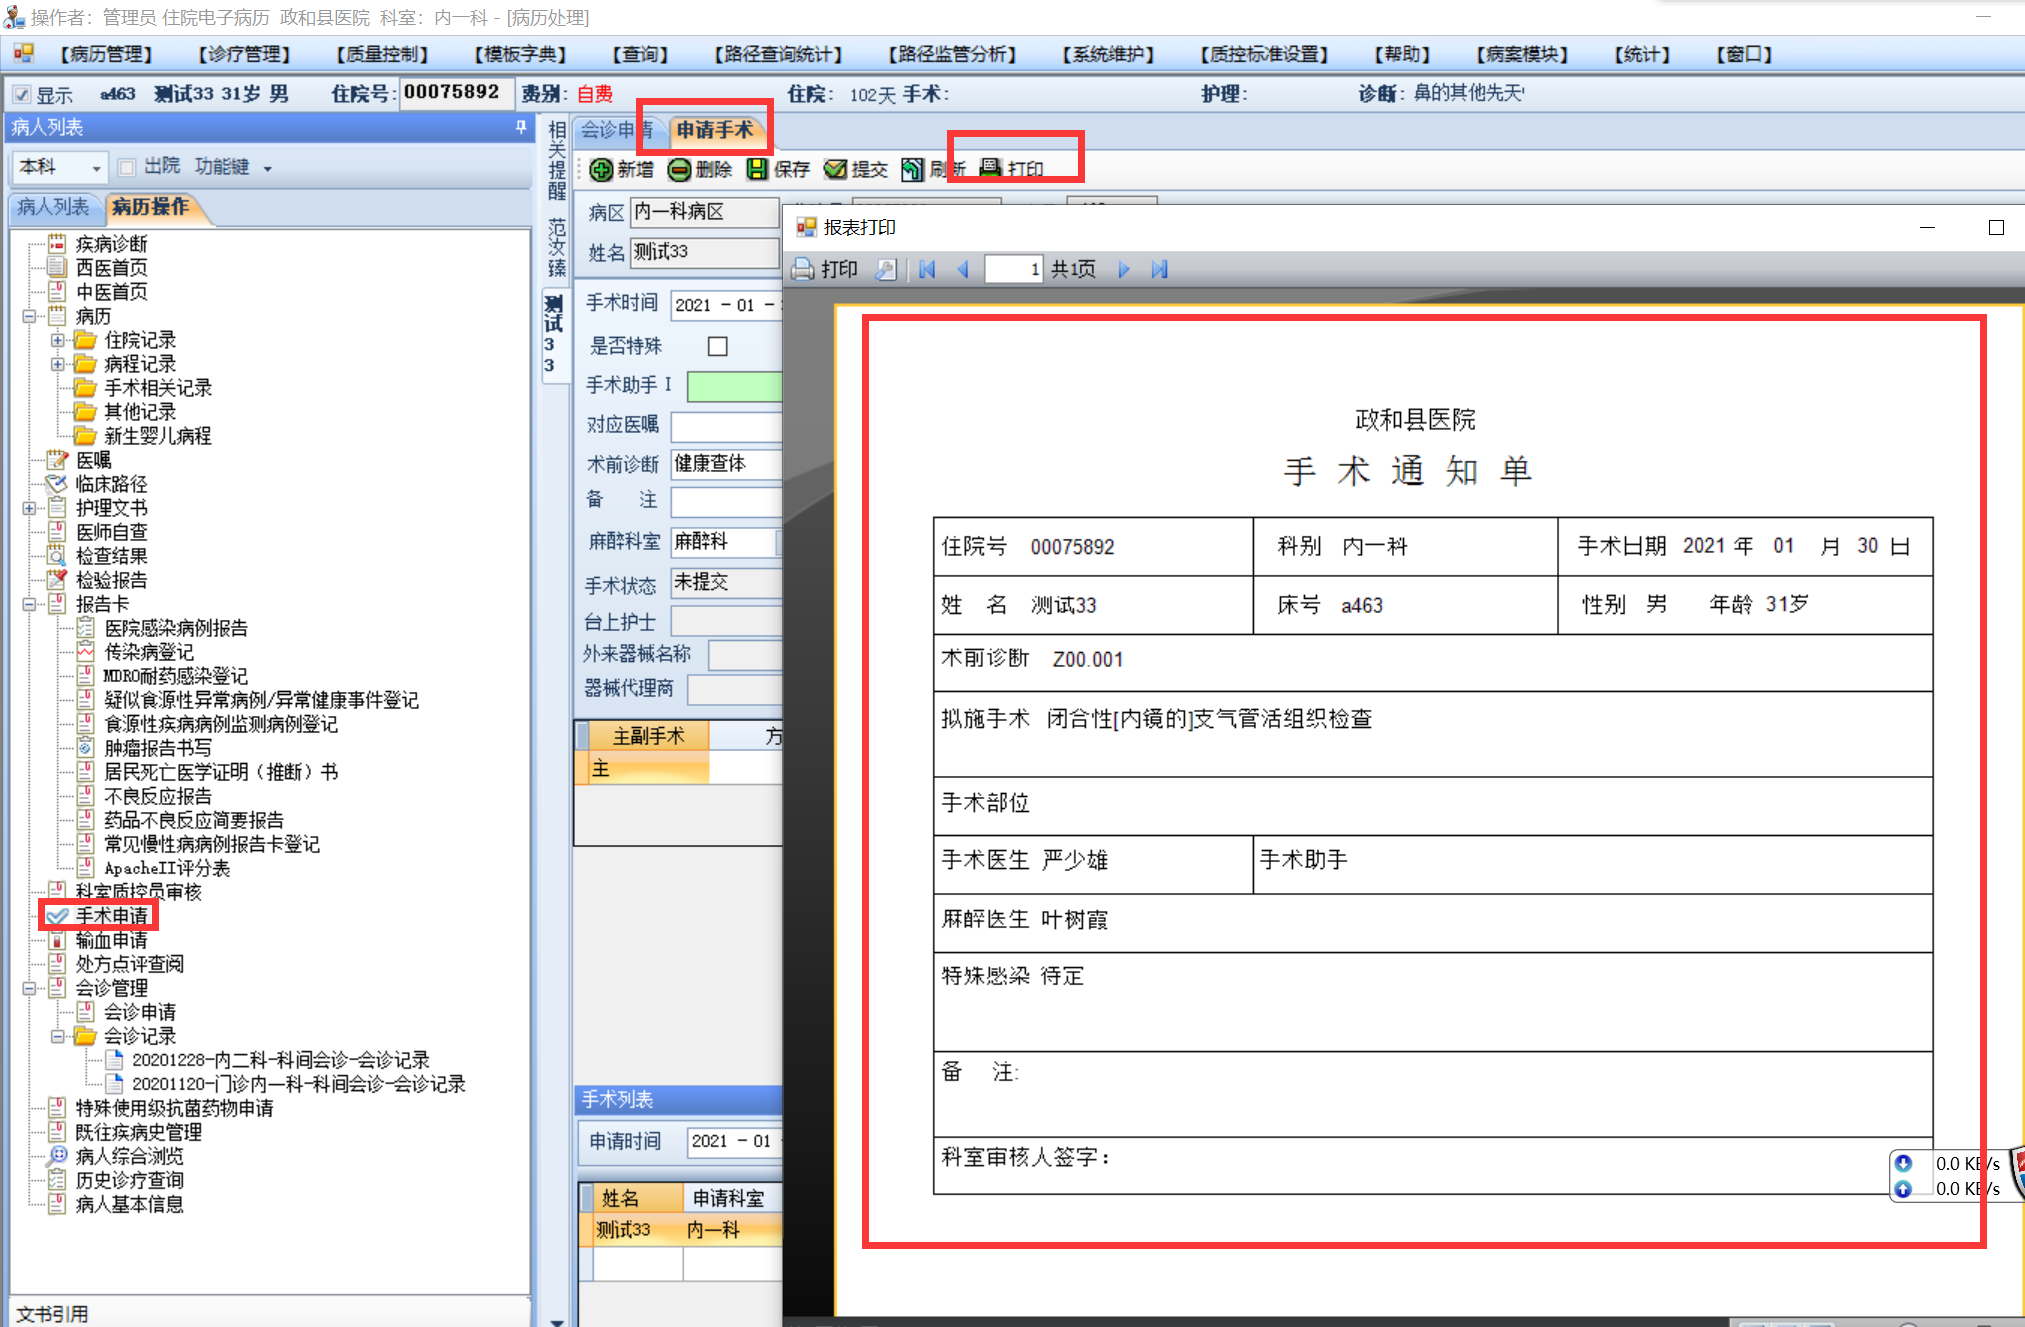Image resolution: width=2025 pixels, height=1327 pixels.
Task: Click the 删除 delete icon
Action: (x=679, y=170)
